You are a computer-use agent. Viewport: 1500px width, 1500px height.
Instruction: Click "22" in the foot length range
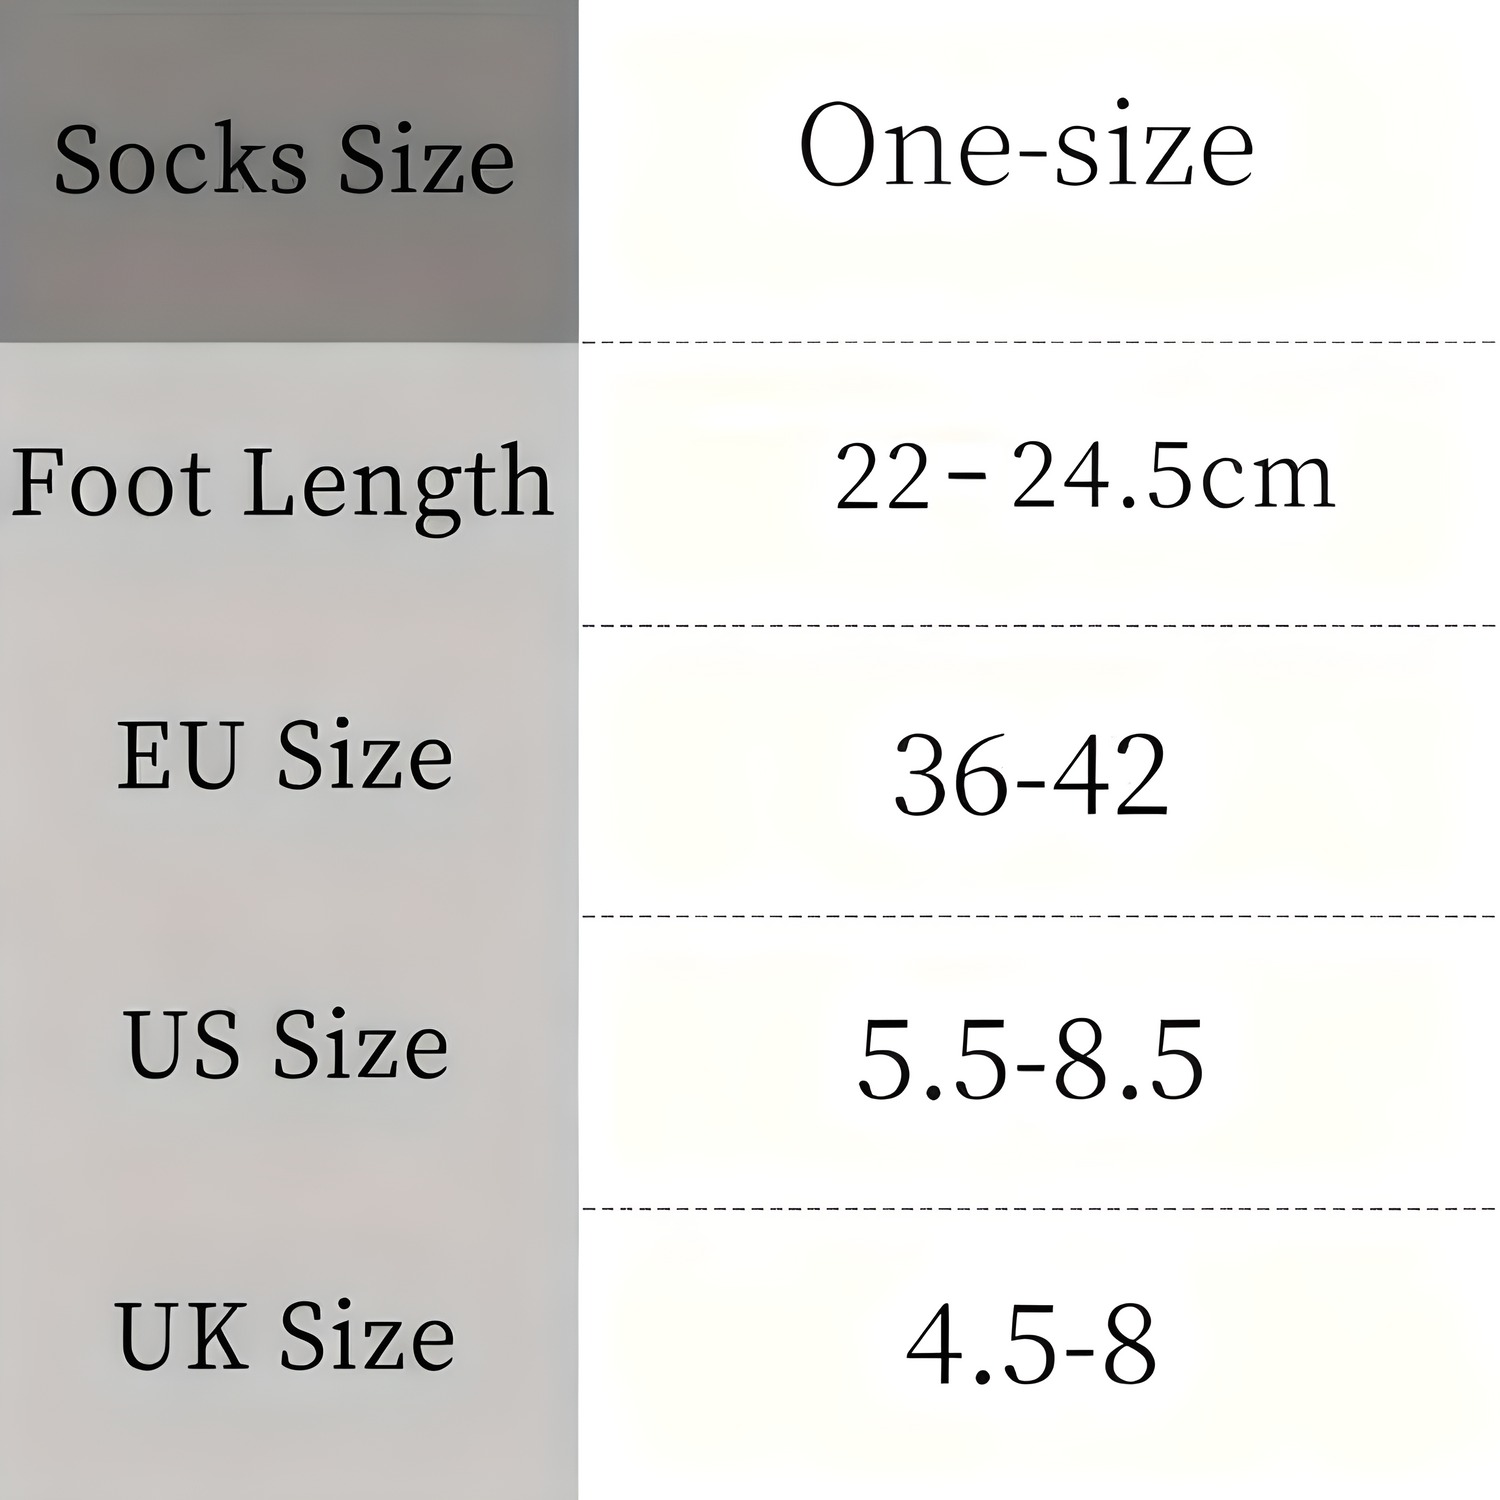point(881,478)
